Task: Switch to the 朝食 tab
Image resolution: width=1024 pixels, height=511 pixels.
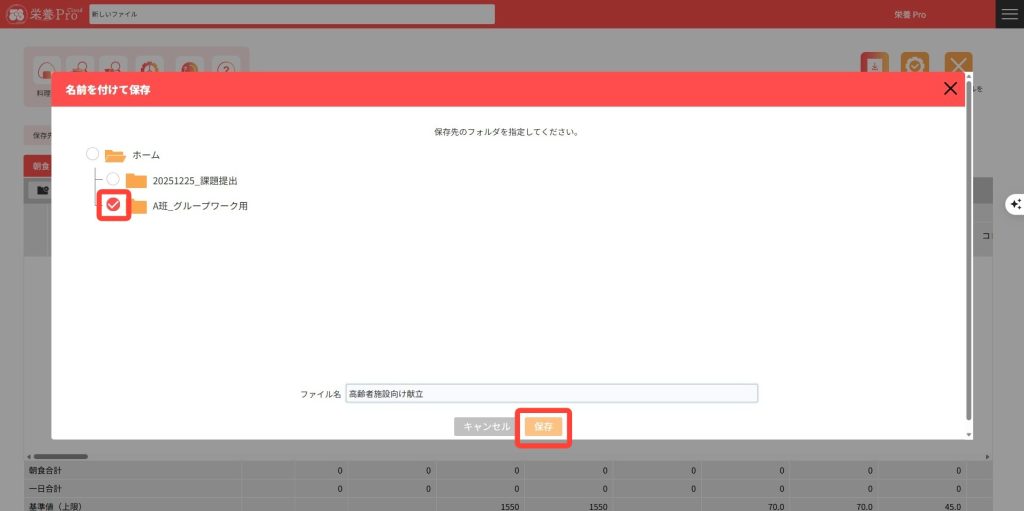Action: (x=39, y=166)
